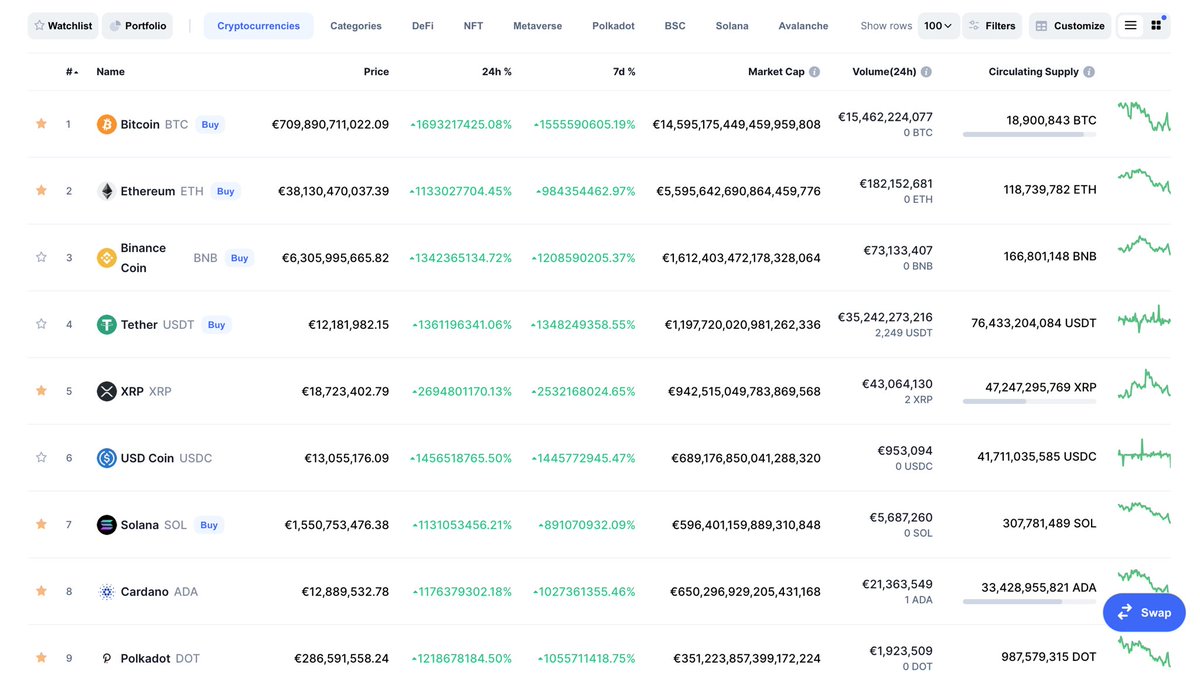Switch to the Avalanche tab
The height and width of the screenshot is (681, 1200).
pyautogui.click(x=803, y=26)
